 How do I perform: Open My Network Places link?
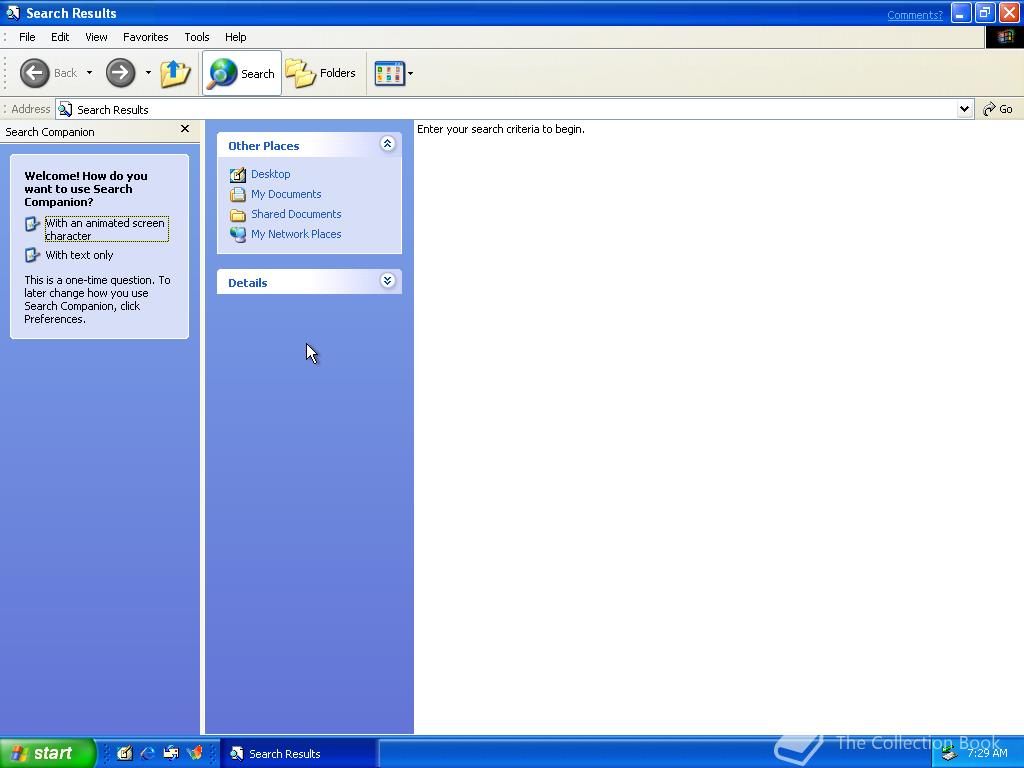click(x=296, y=234)
